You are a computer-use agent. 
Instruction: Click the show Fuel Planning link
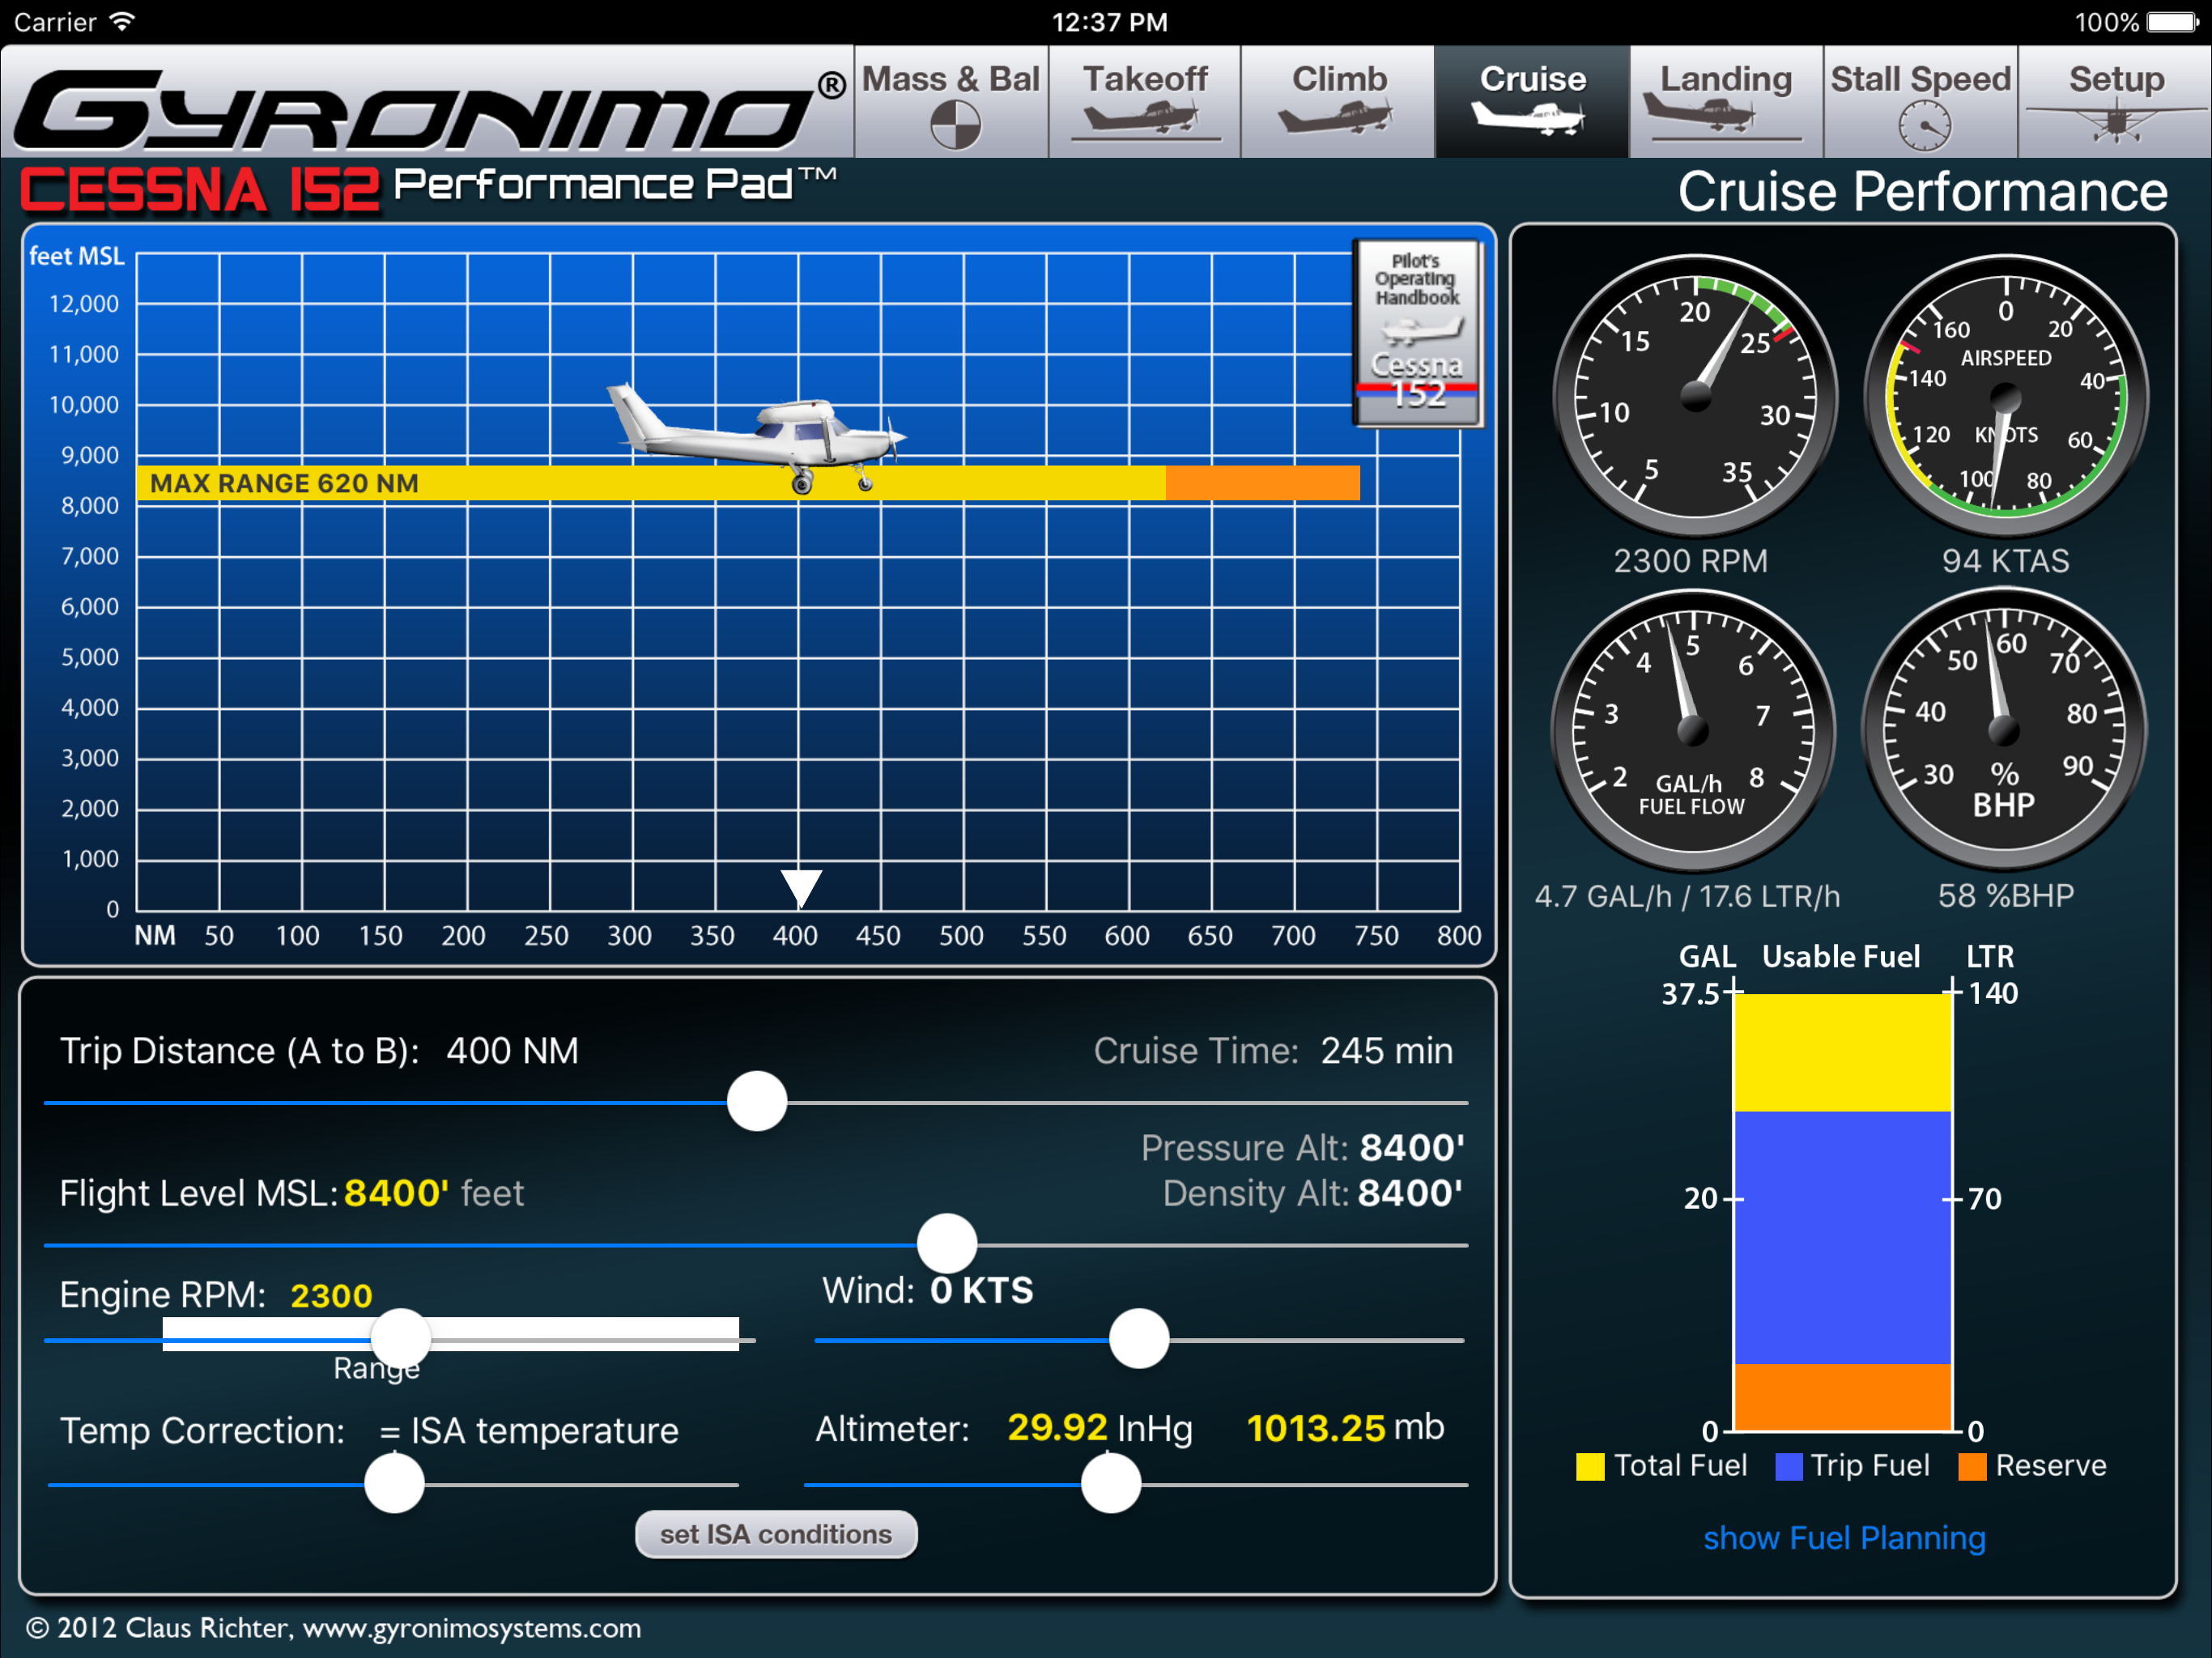1844,1537
